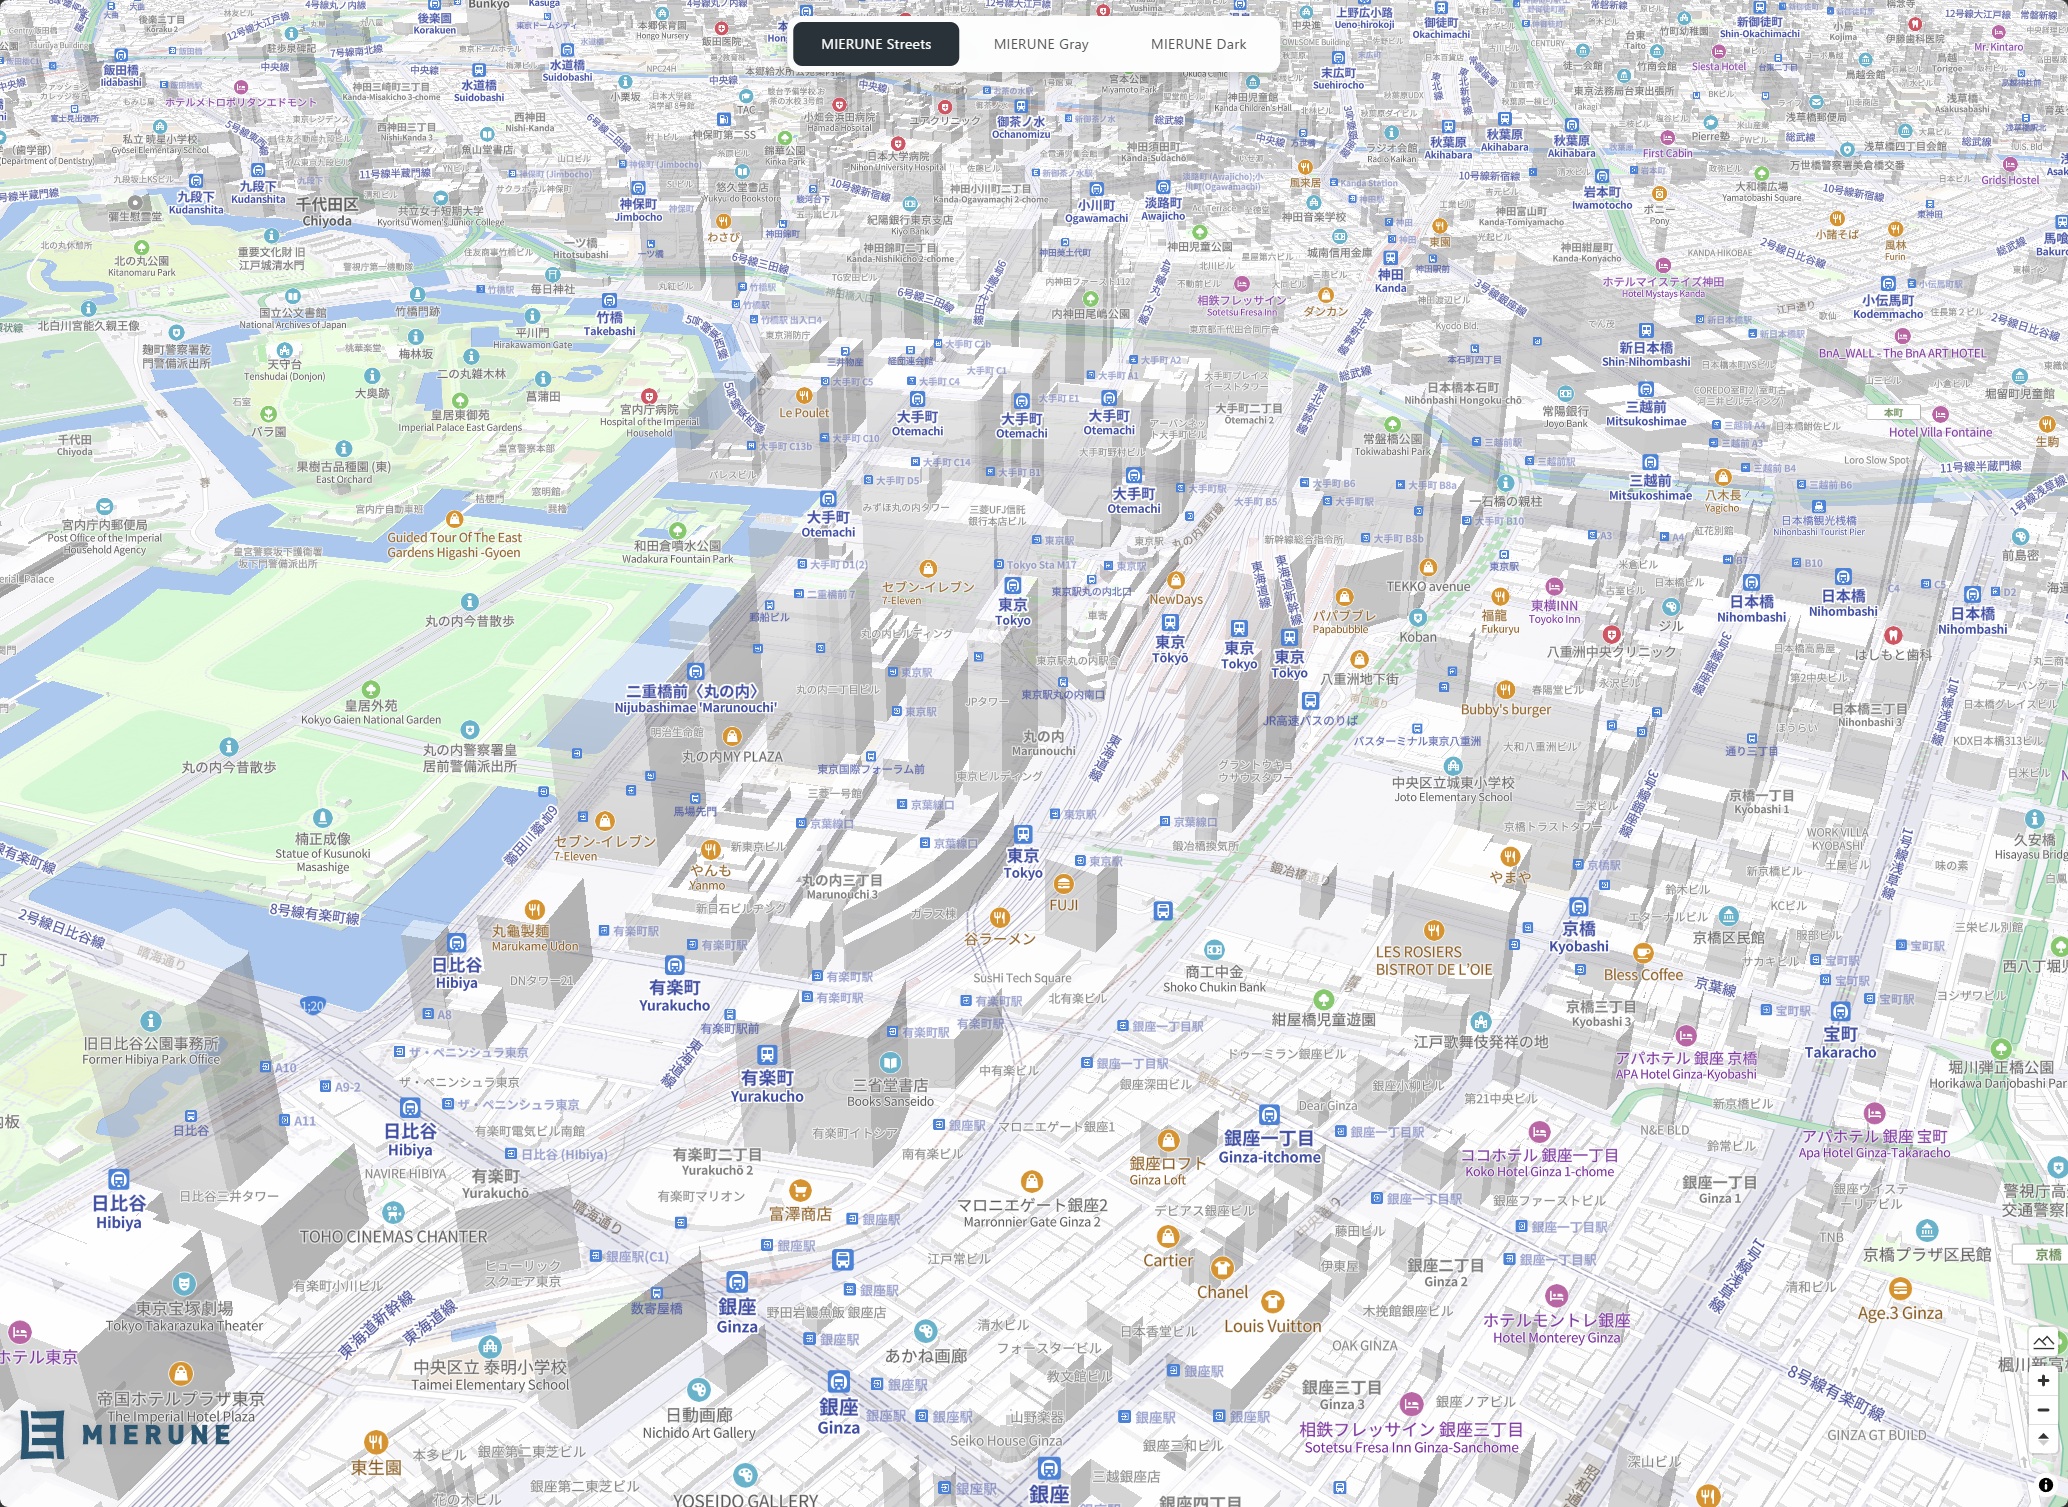Switch to the MIERUNE Streets style tab
This screenshot has width=2068, height=1507.
876,44
